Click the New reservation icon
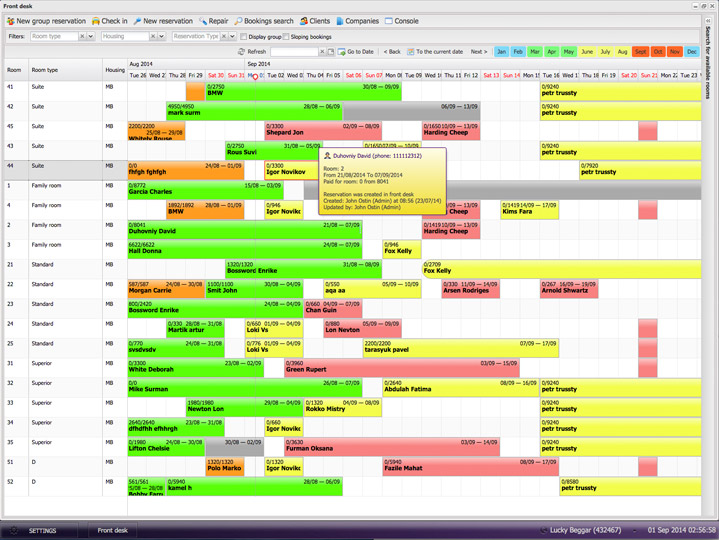719x540 pixels. (x=137, y=21)
